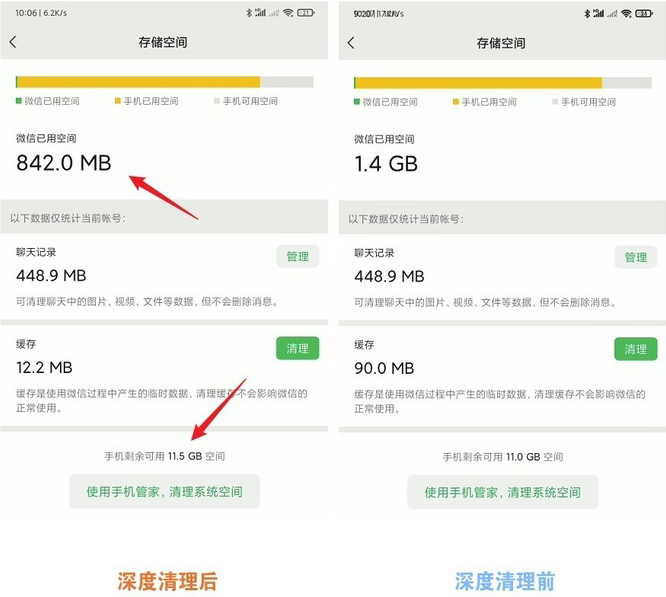Select the 842.0 MB WeChat usage value
666x597 pixels.
click(64, 163)
